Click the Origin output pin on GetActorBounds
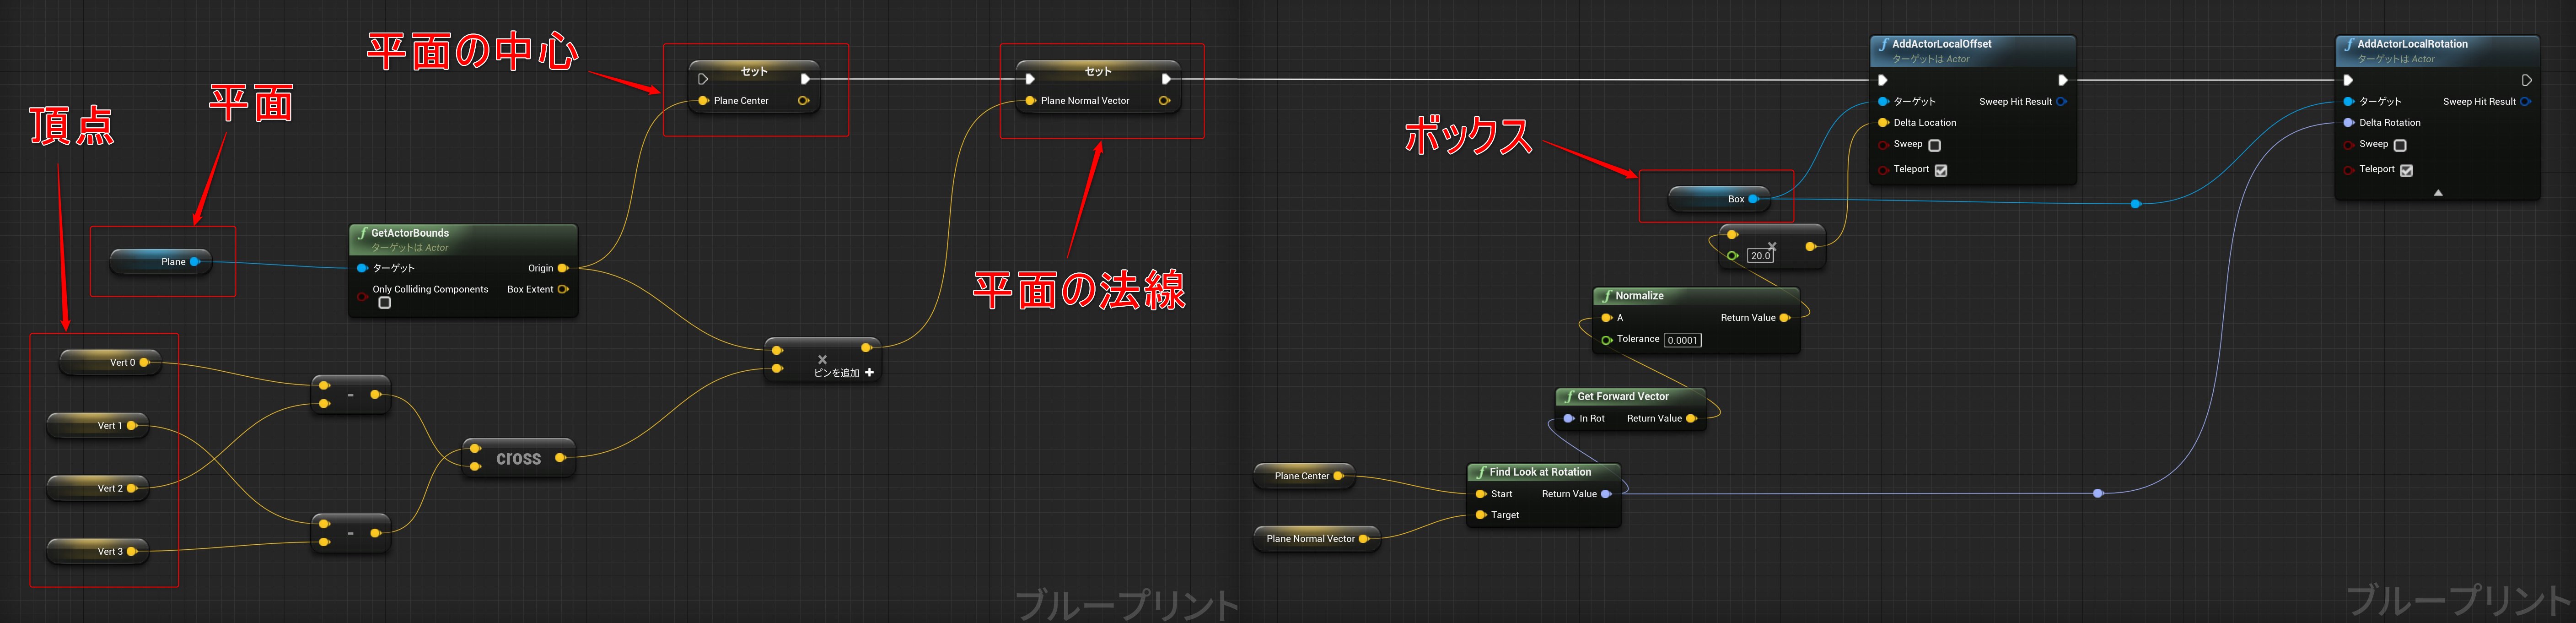This screenshot has width=2576, height=623. pos(563,268)
